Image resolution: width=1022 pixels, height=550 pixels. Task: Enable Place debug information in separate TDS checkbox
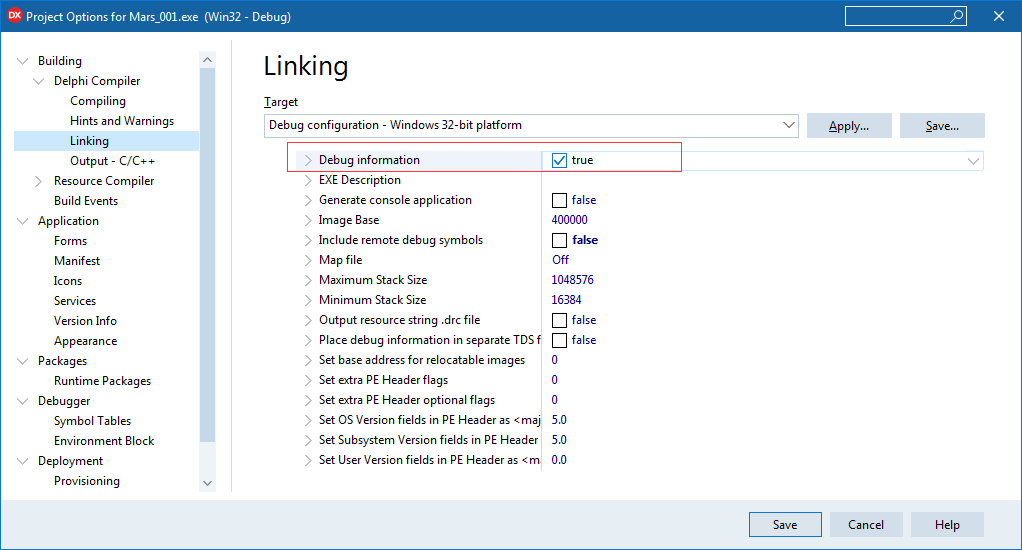pos(559,340)
